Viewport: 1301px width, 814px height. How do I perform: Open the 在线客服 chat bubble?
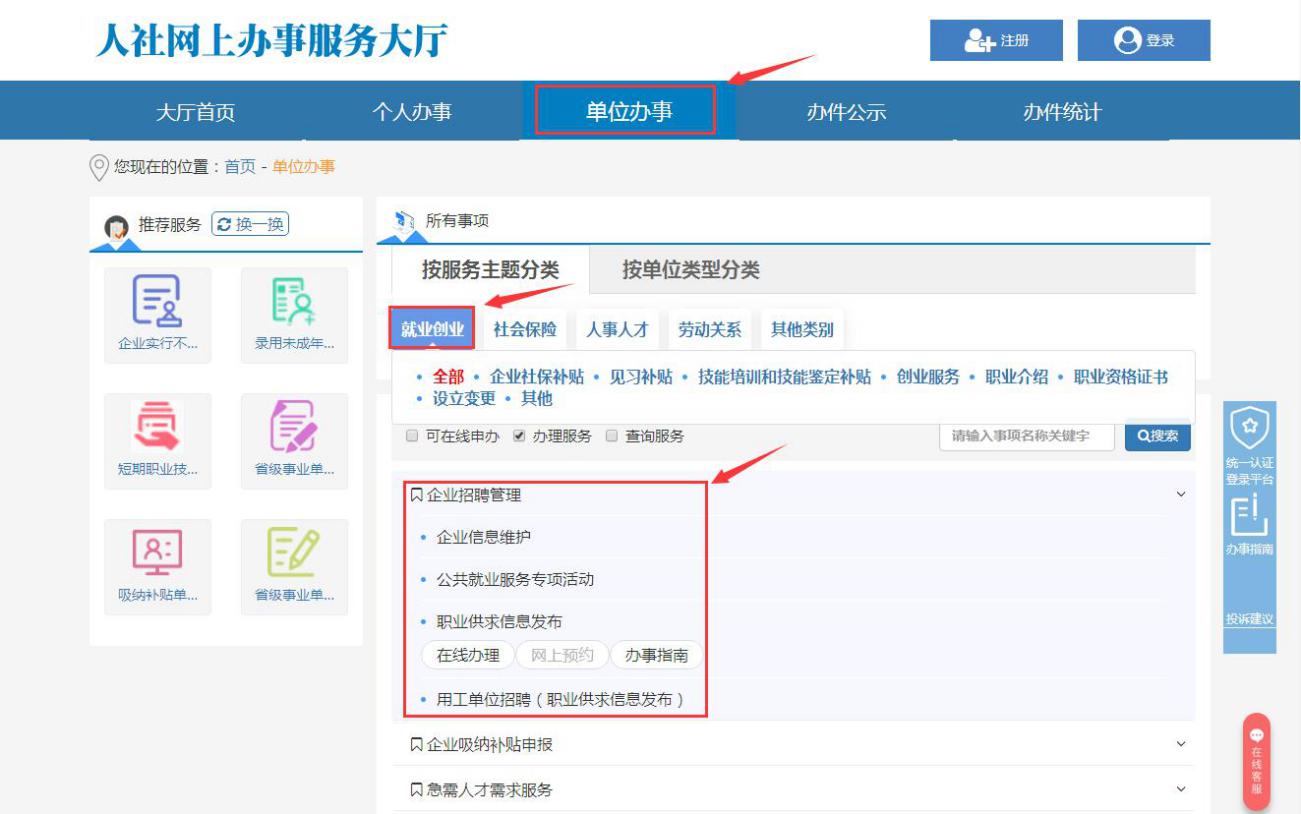click(1256, 762)
